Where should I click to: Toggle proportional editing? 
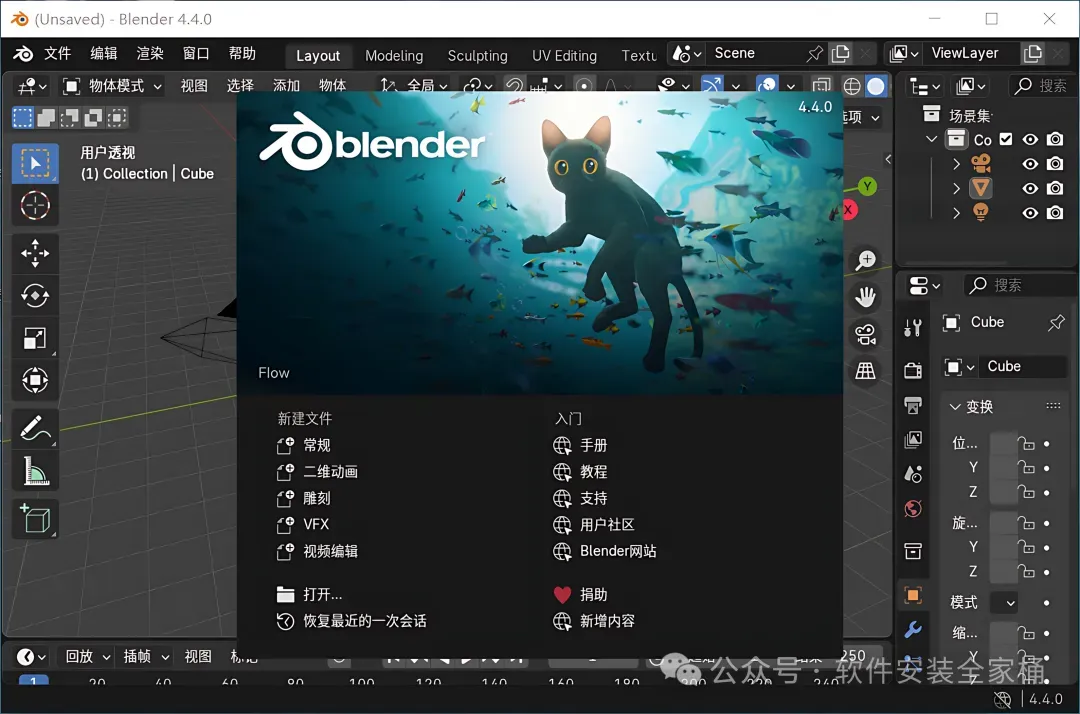pyautogui.click(x=583, y=86)
